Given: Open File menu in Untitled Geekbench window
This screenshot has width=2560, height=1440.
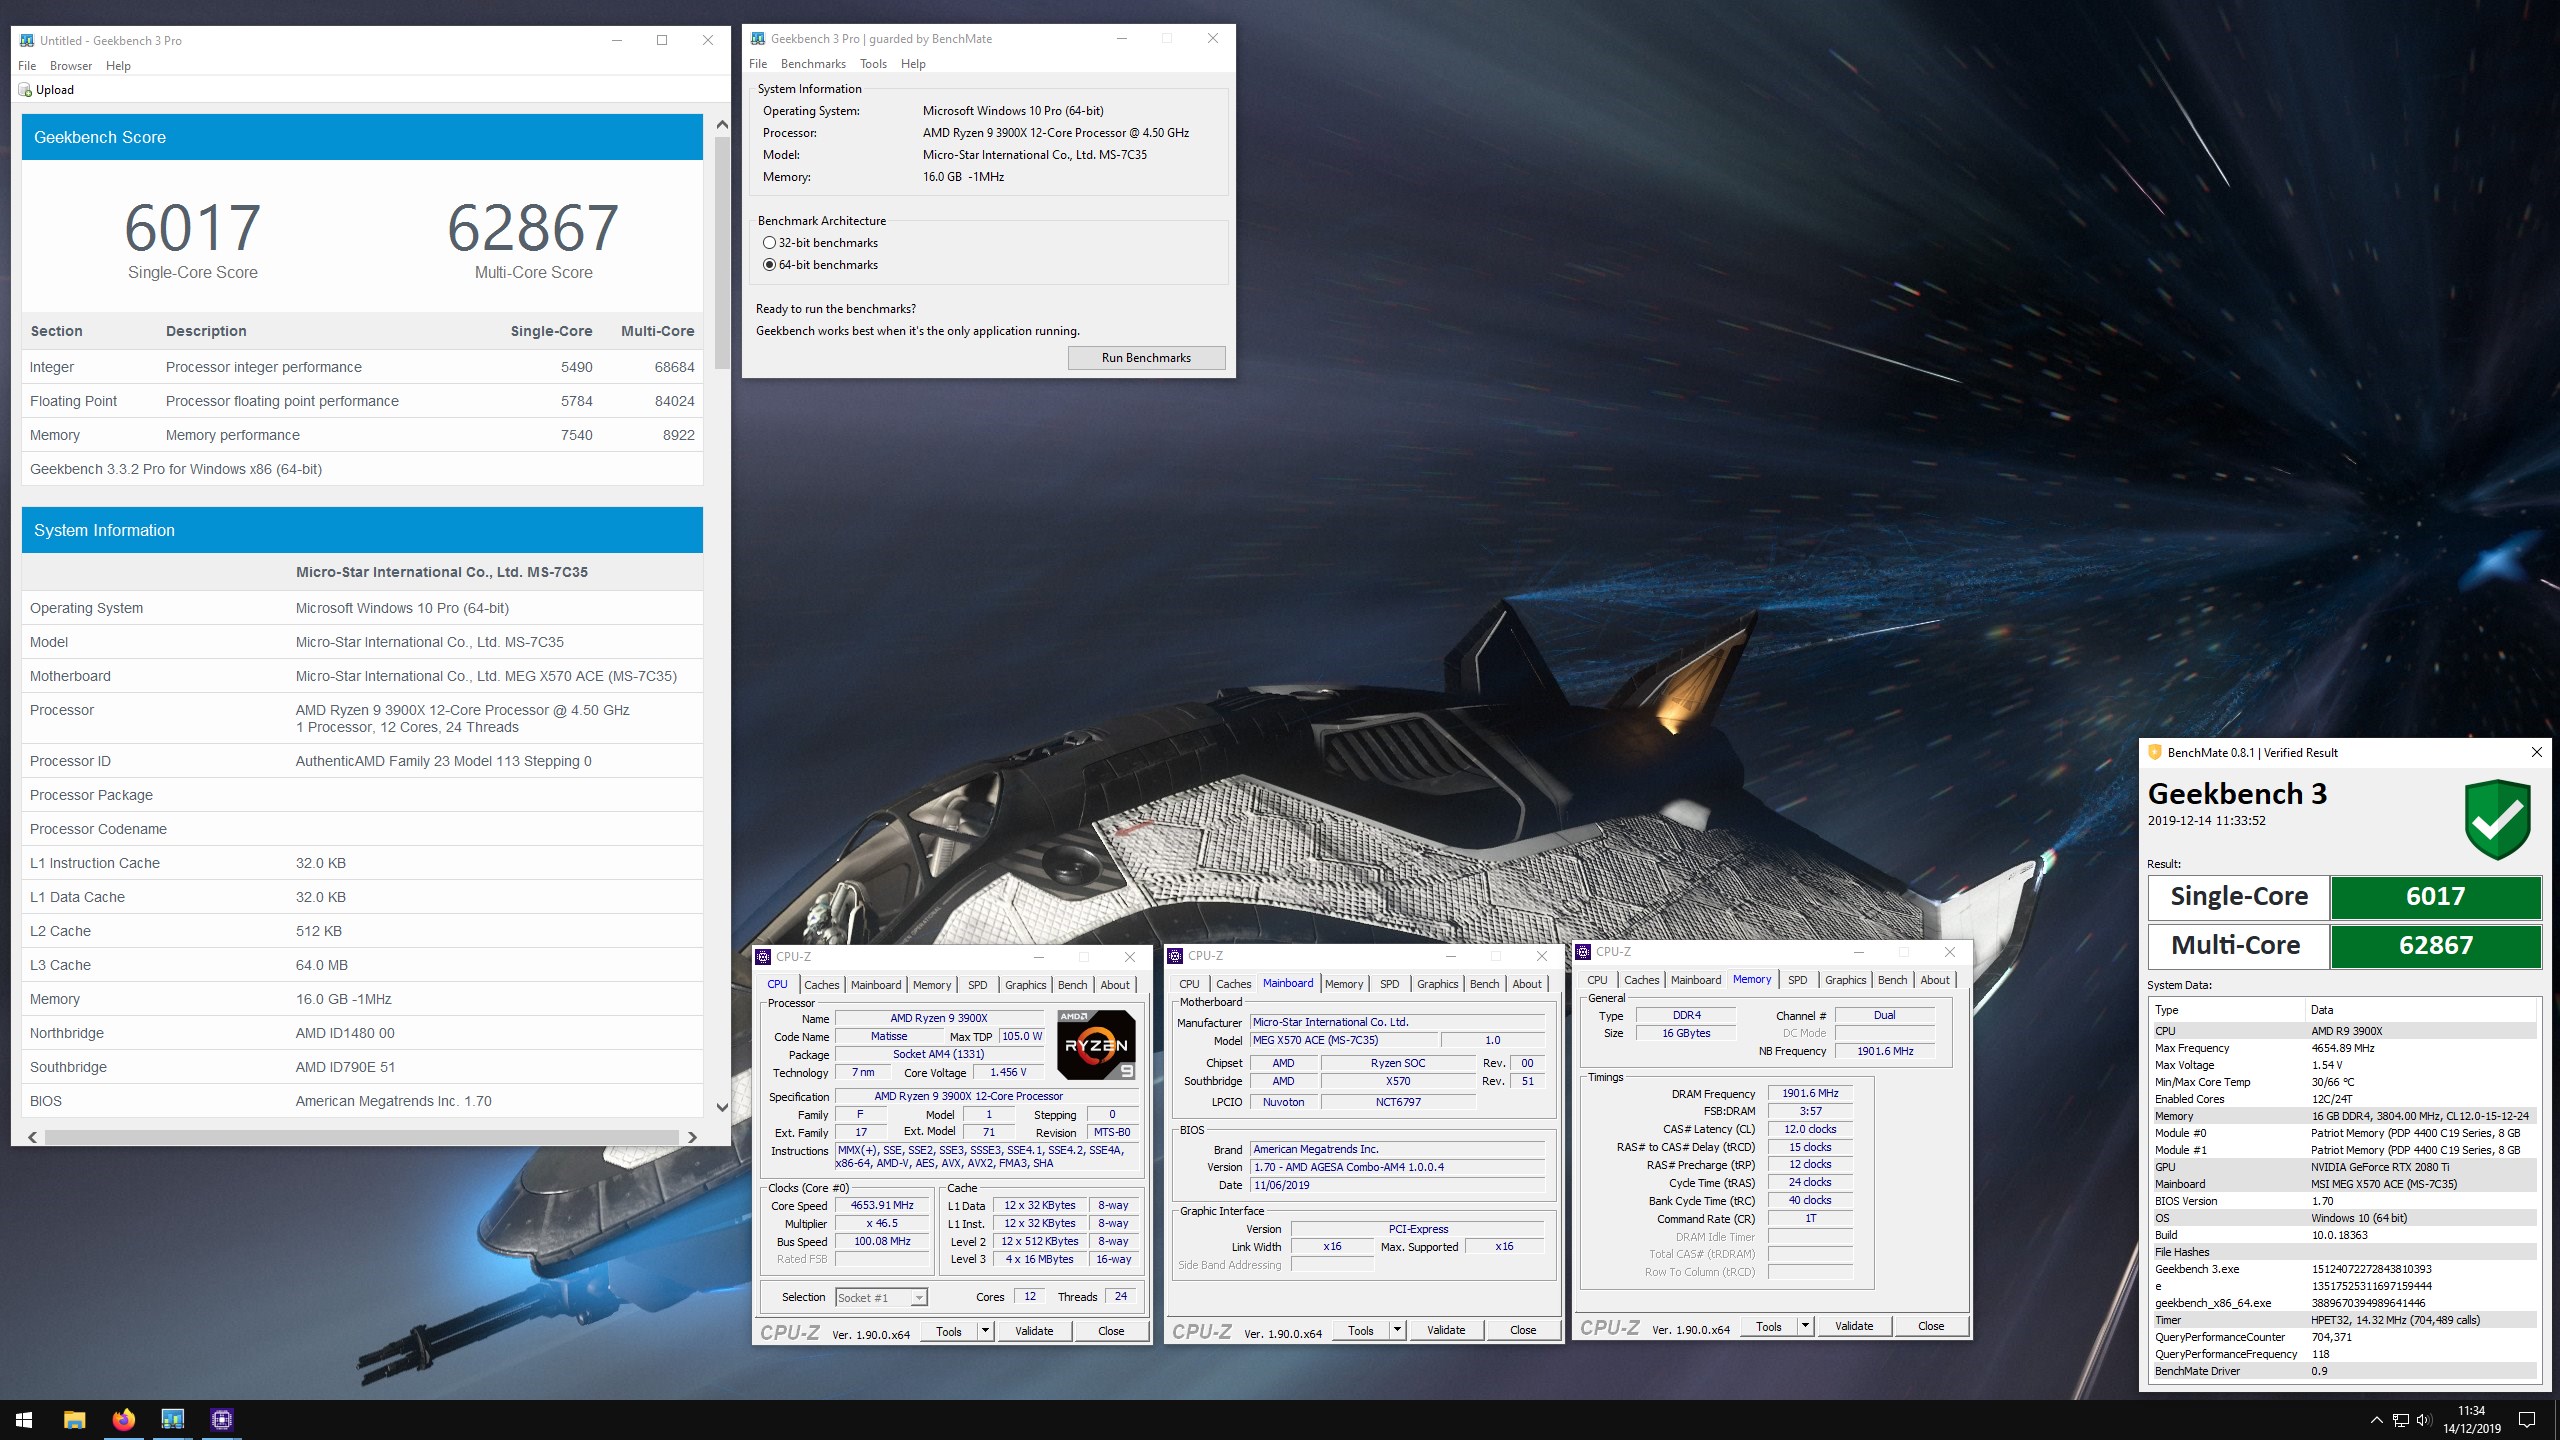Looking at the screenshot, I should coord(27,66).
